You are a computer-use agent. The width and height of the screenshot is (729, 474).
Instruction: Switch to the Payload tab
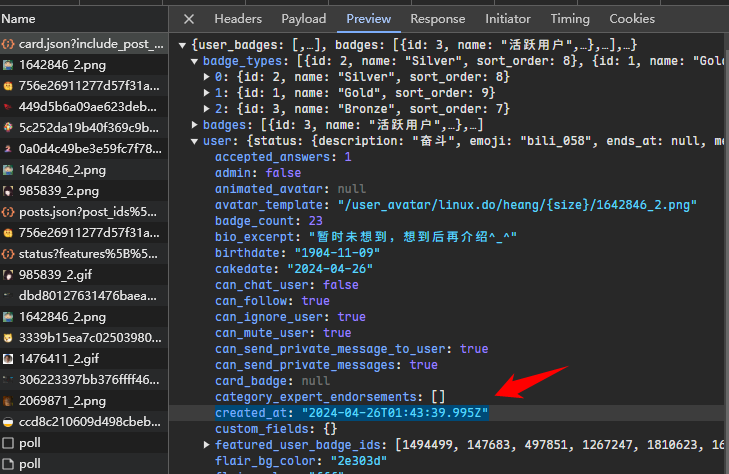(304, 19)
